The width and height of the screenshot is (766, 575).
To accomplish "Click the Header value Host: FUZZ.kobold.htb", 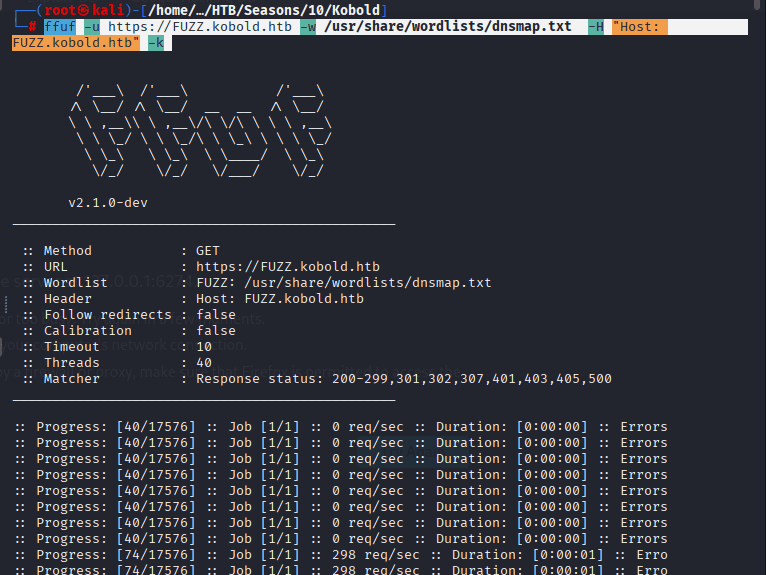I will coord(280,299).
